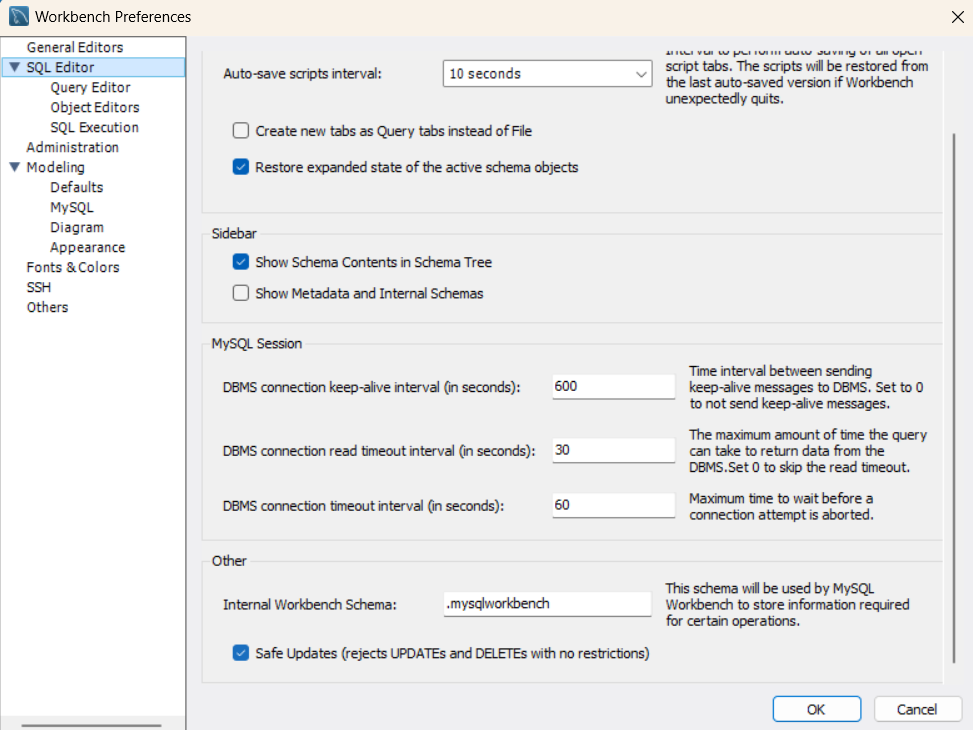Close the Workbench Preferences window

[957, 17]
